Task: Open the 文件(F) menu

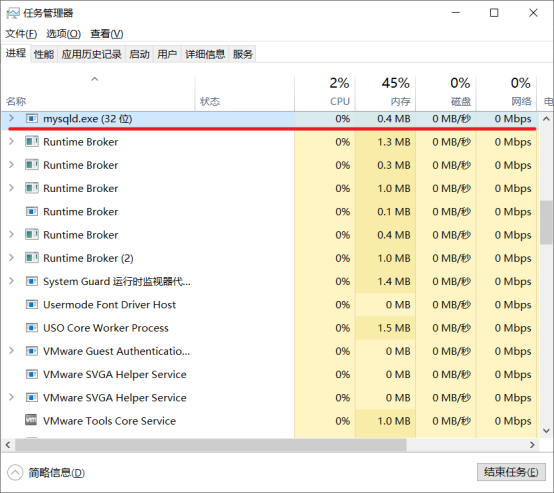Action: (21, 34)
